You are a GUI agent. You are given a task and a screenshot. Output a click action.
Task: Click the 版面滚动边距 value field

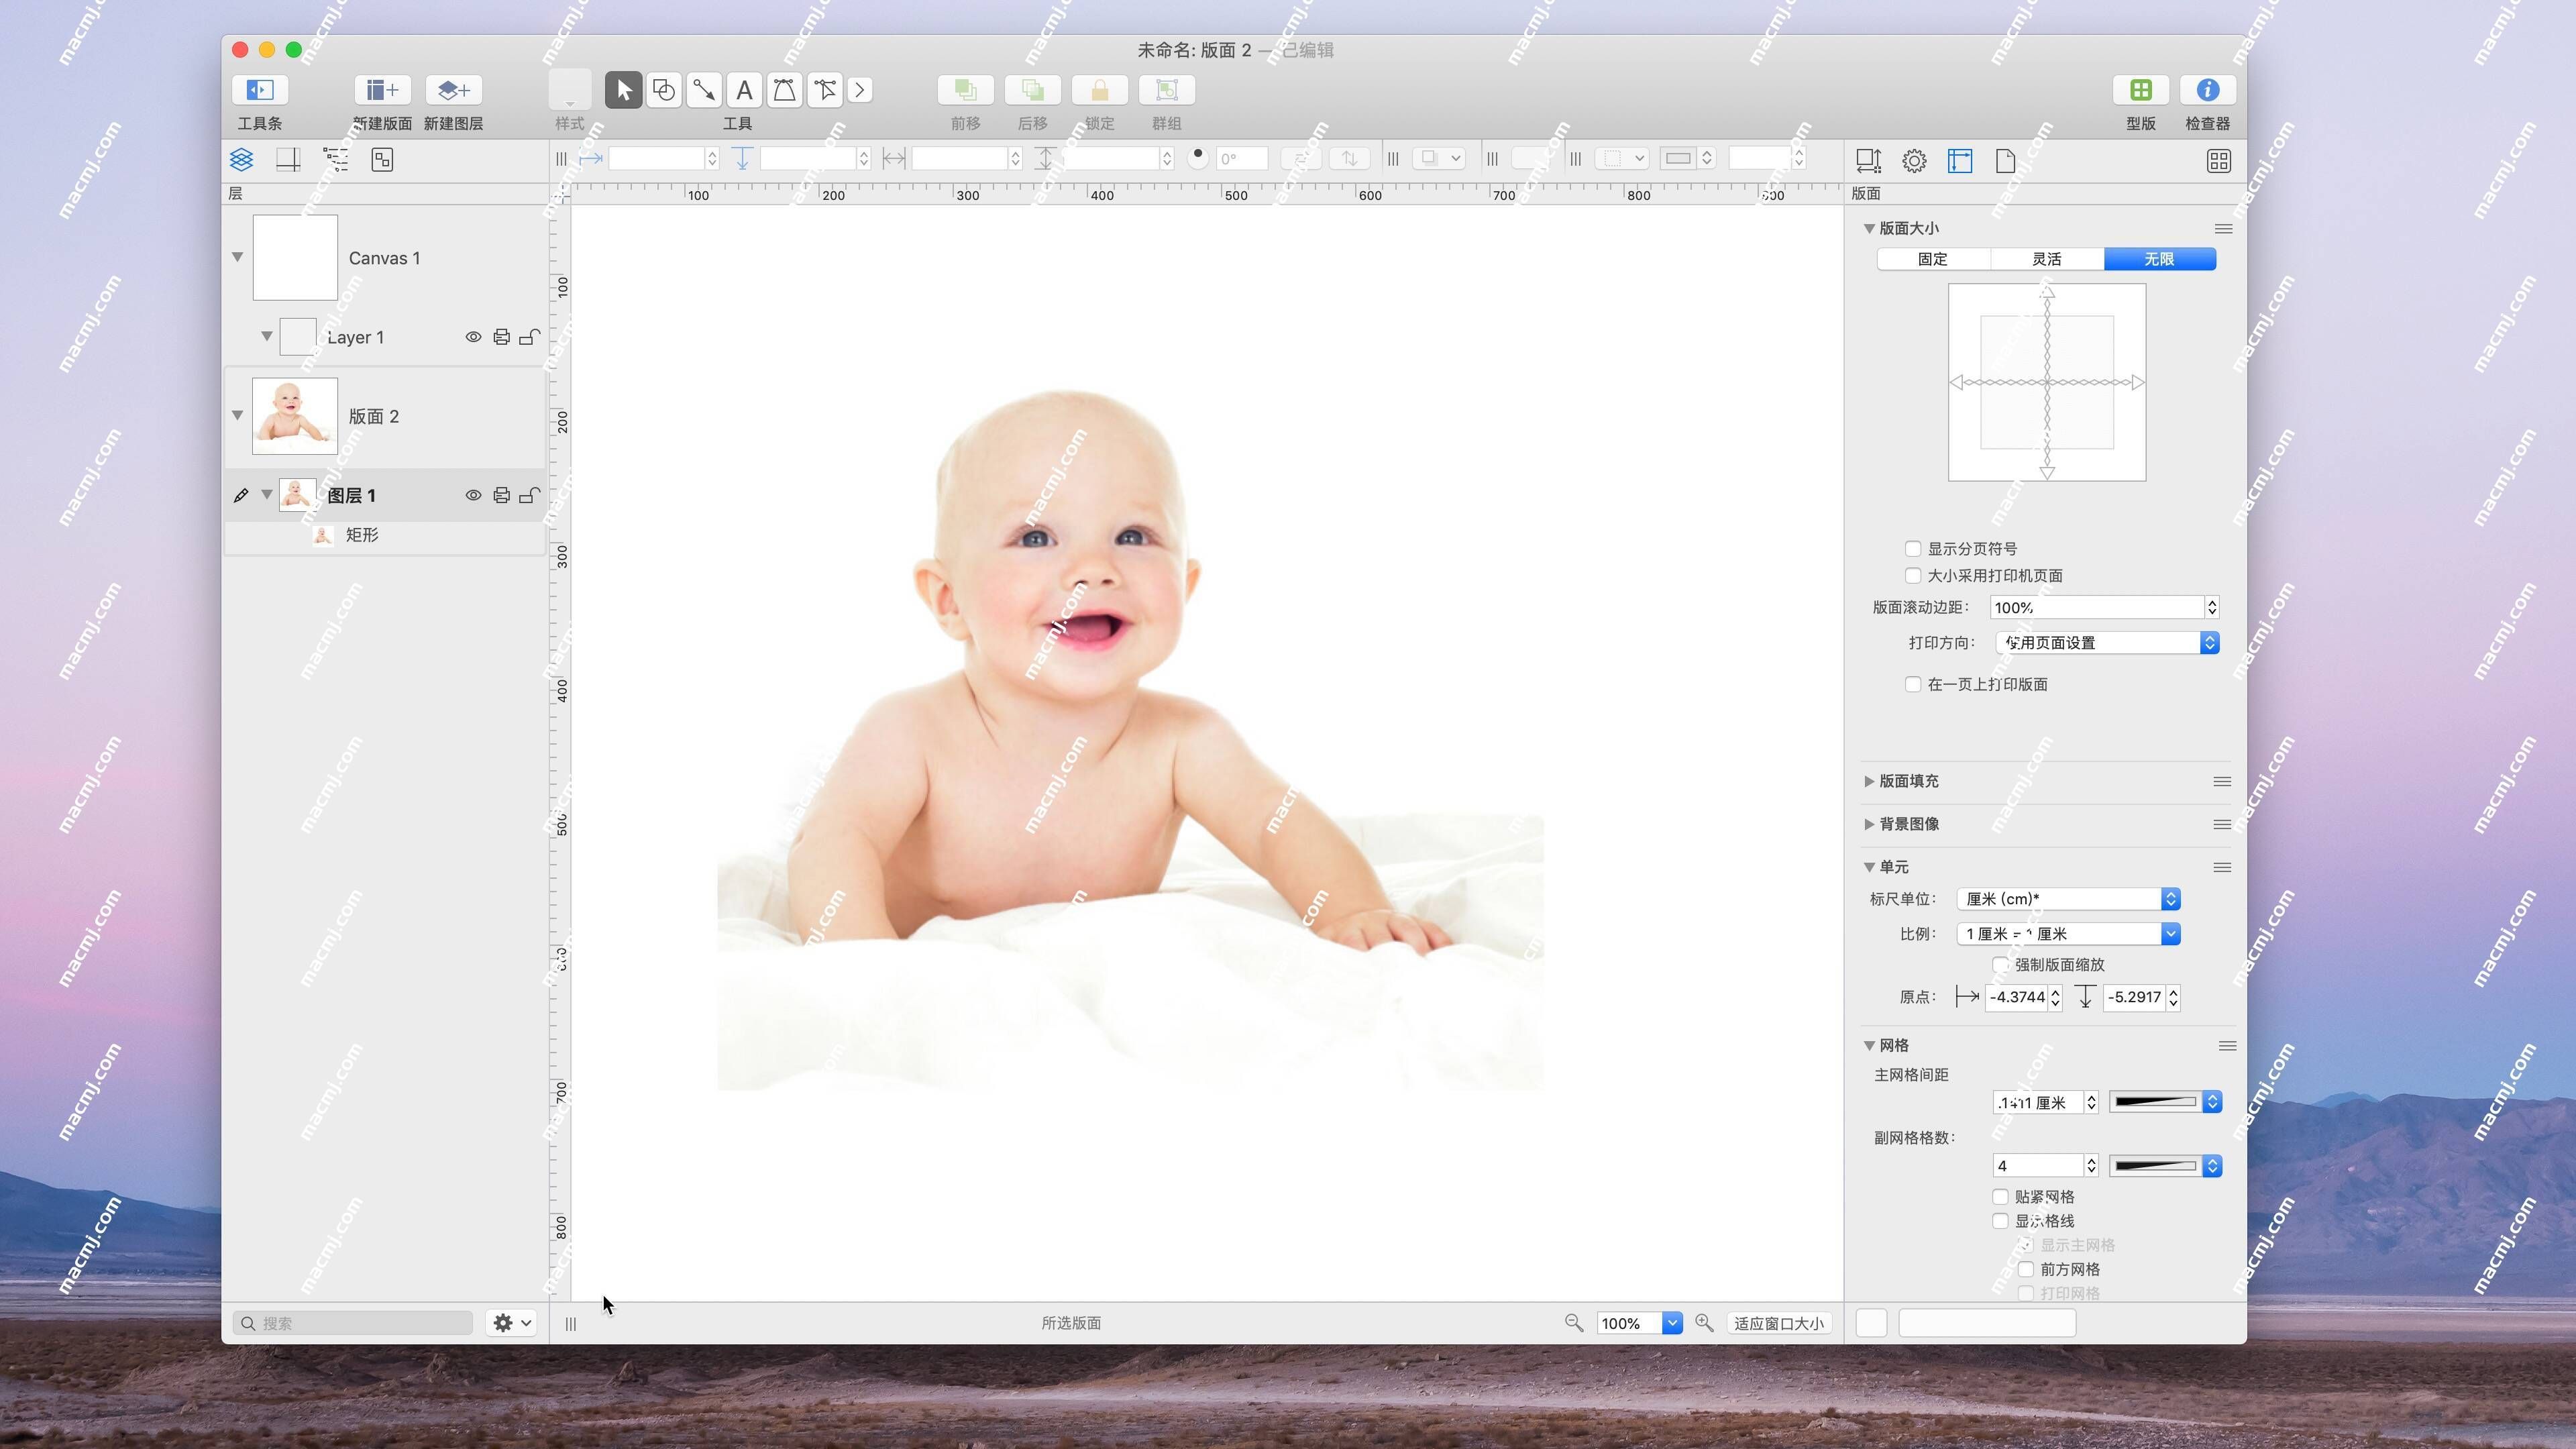click(2098, 607)
